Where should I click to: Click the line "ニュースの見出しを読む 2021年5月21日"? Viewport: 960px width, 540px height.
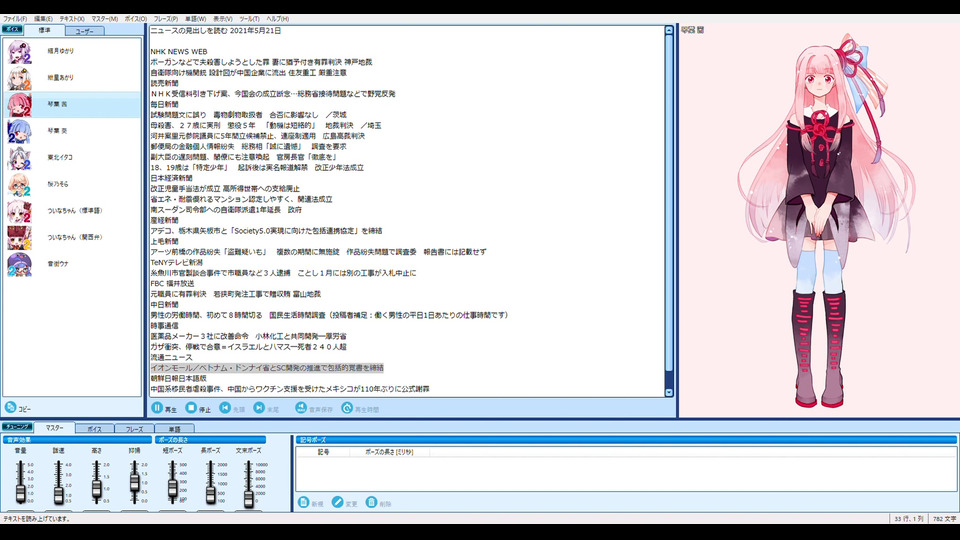216,31
